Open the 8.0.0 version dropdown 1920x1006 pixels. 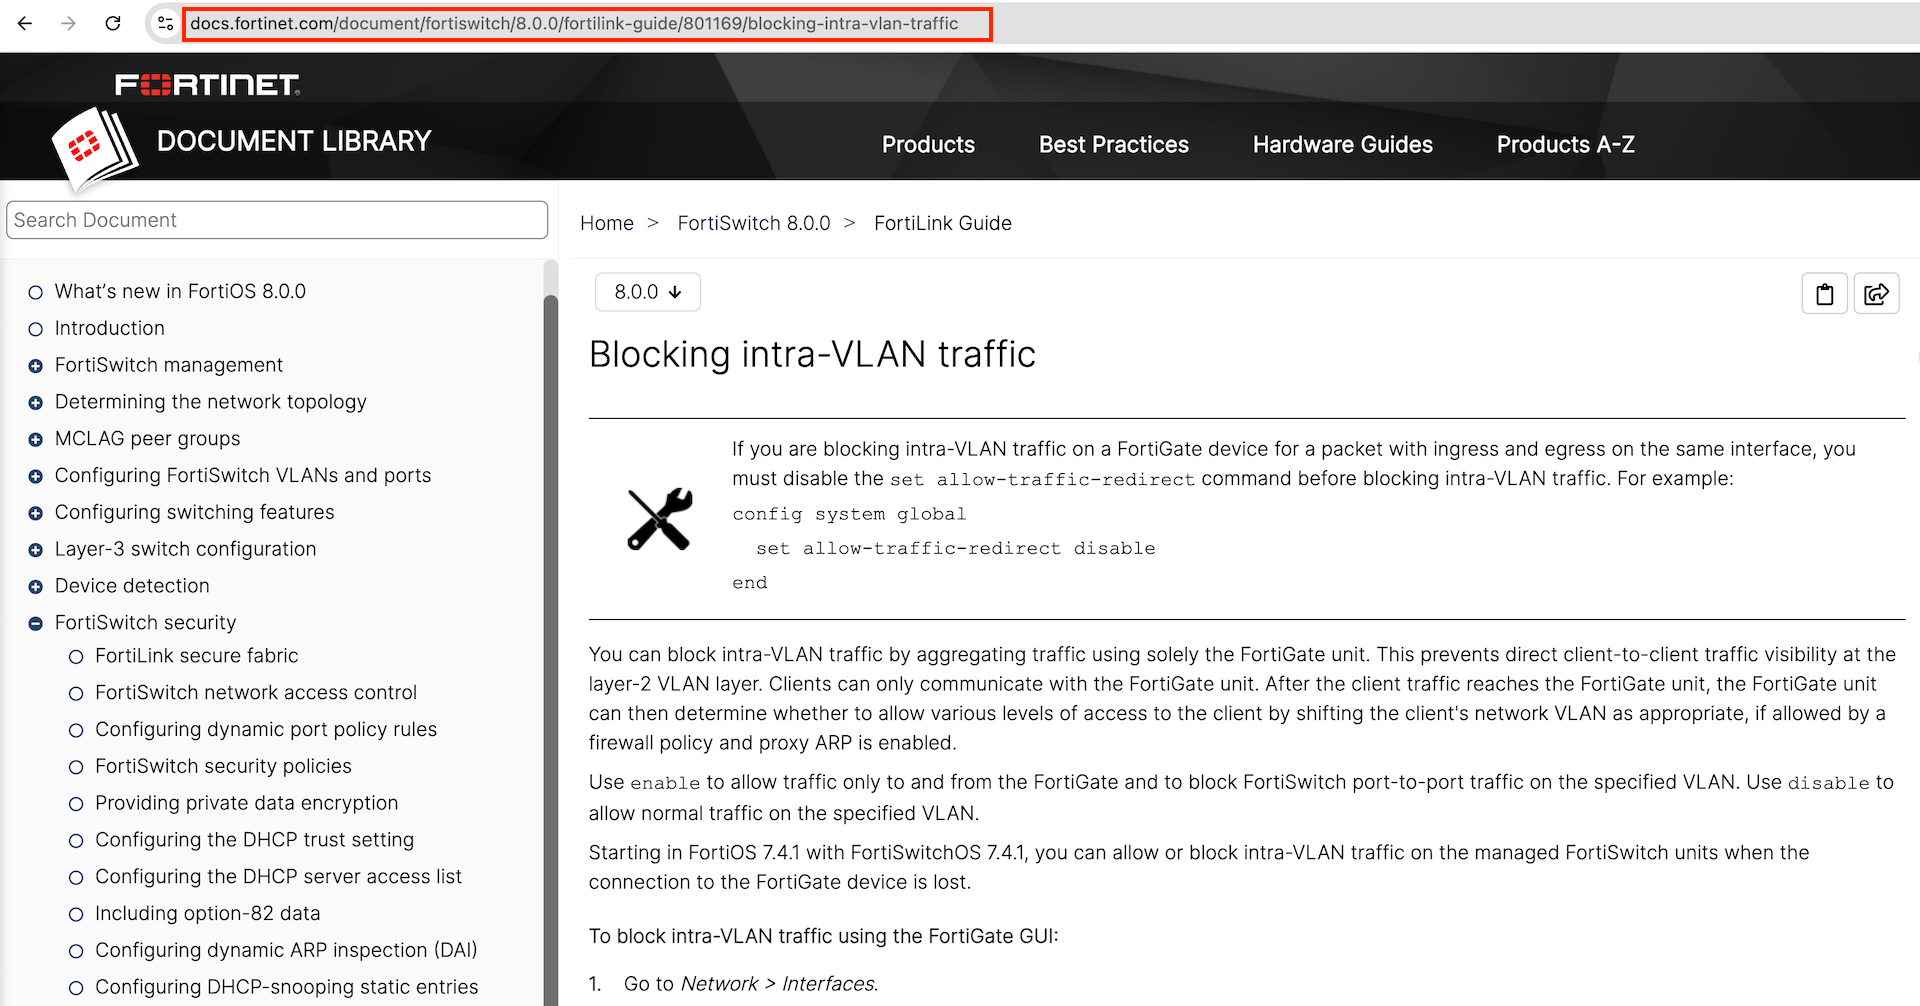648,292
